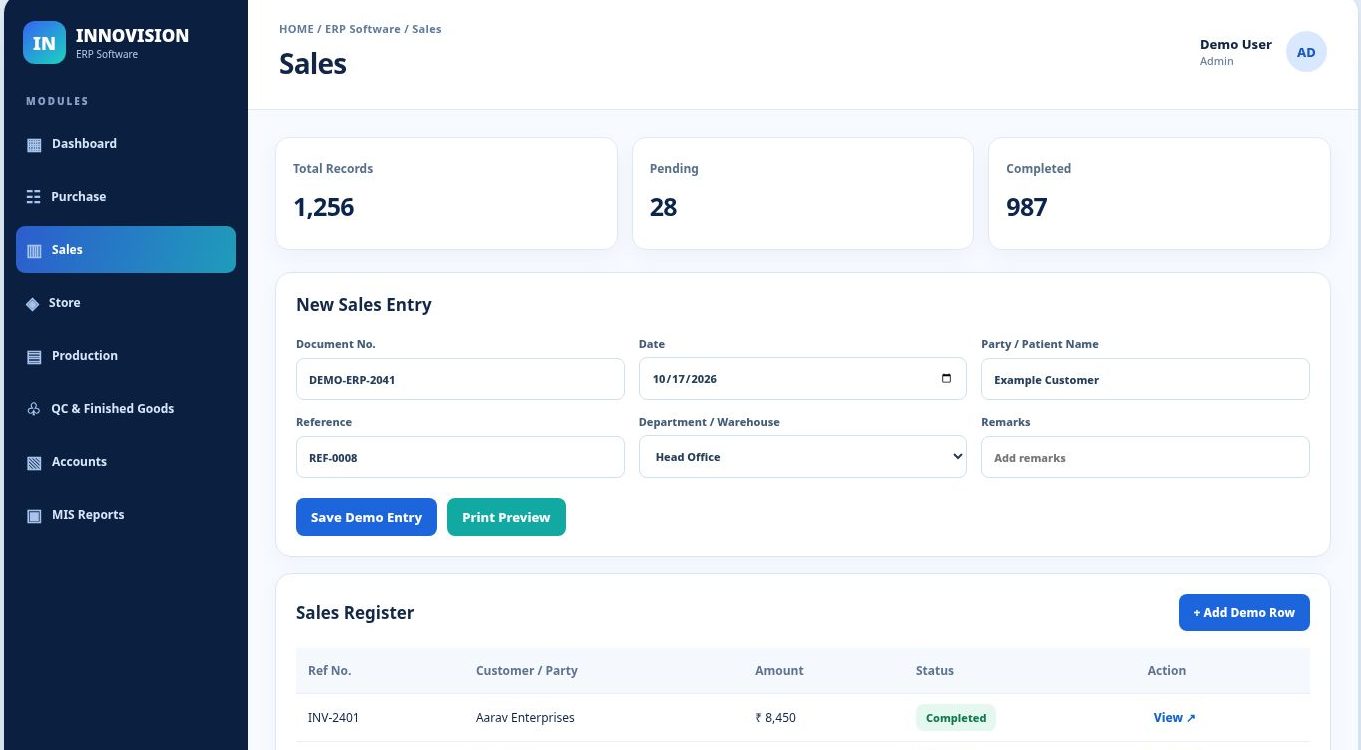Focus the Document No. input field
Image resolution: width=1361 pixels, height=750 pixels.
460,379
